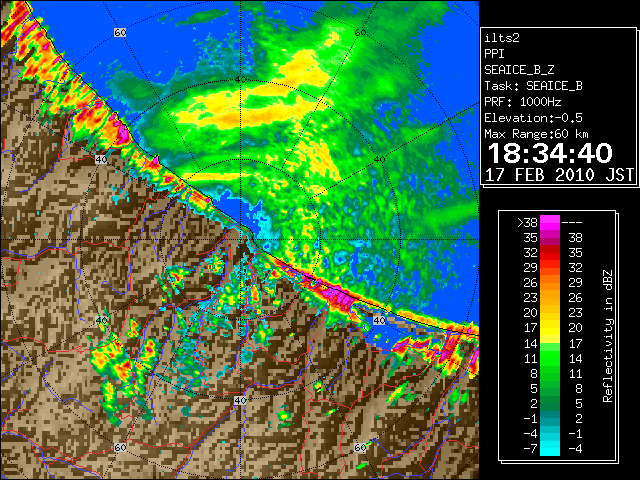Select the '17 FEB 2010 JST' date
The height and width of the screenshot is (480, 640).
point(559,175)
